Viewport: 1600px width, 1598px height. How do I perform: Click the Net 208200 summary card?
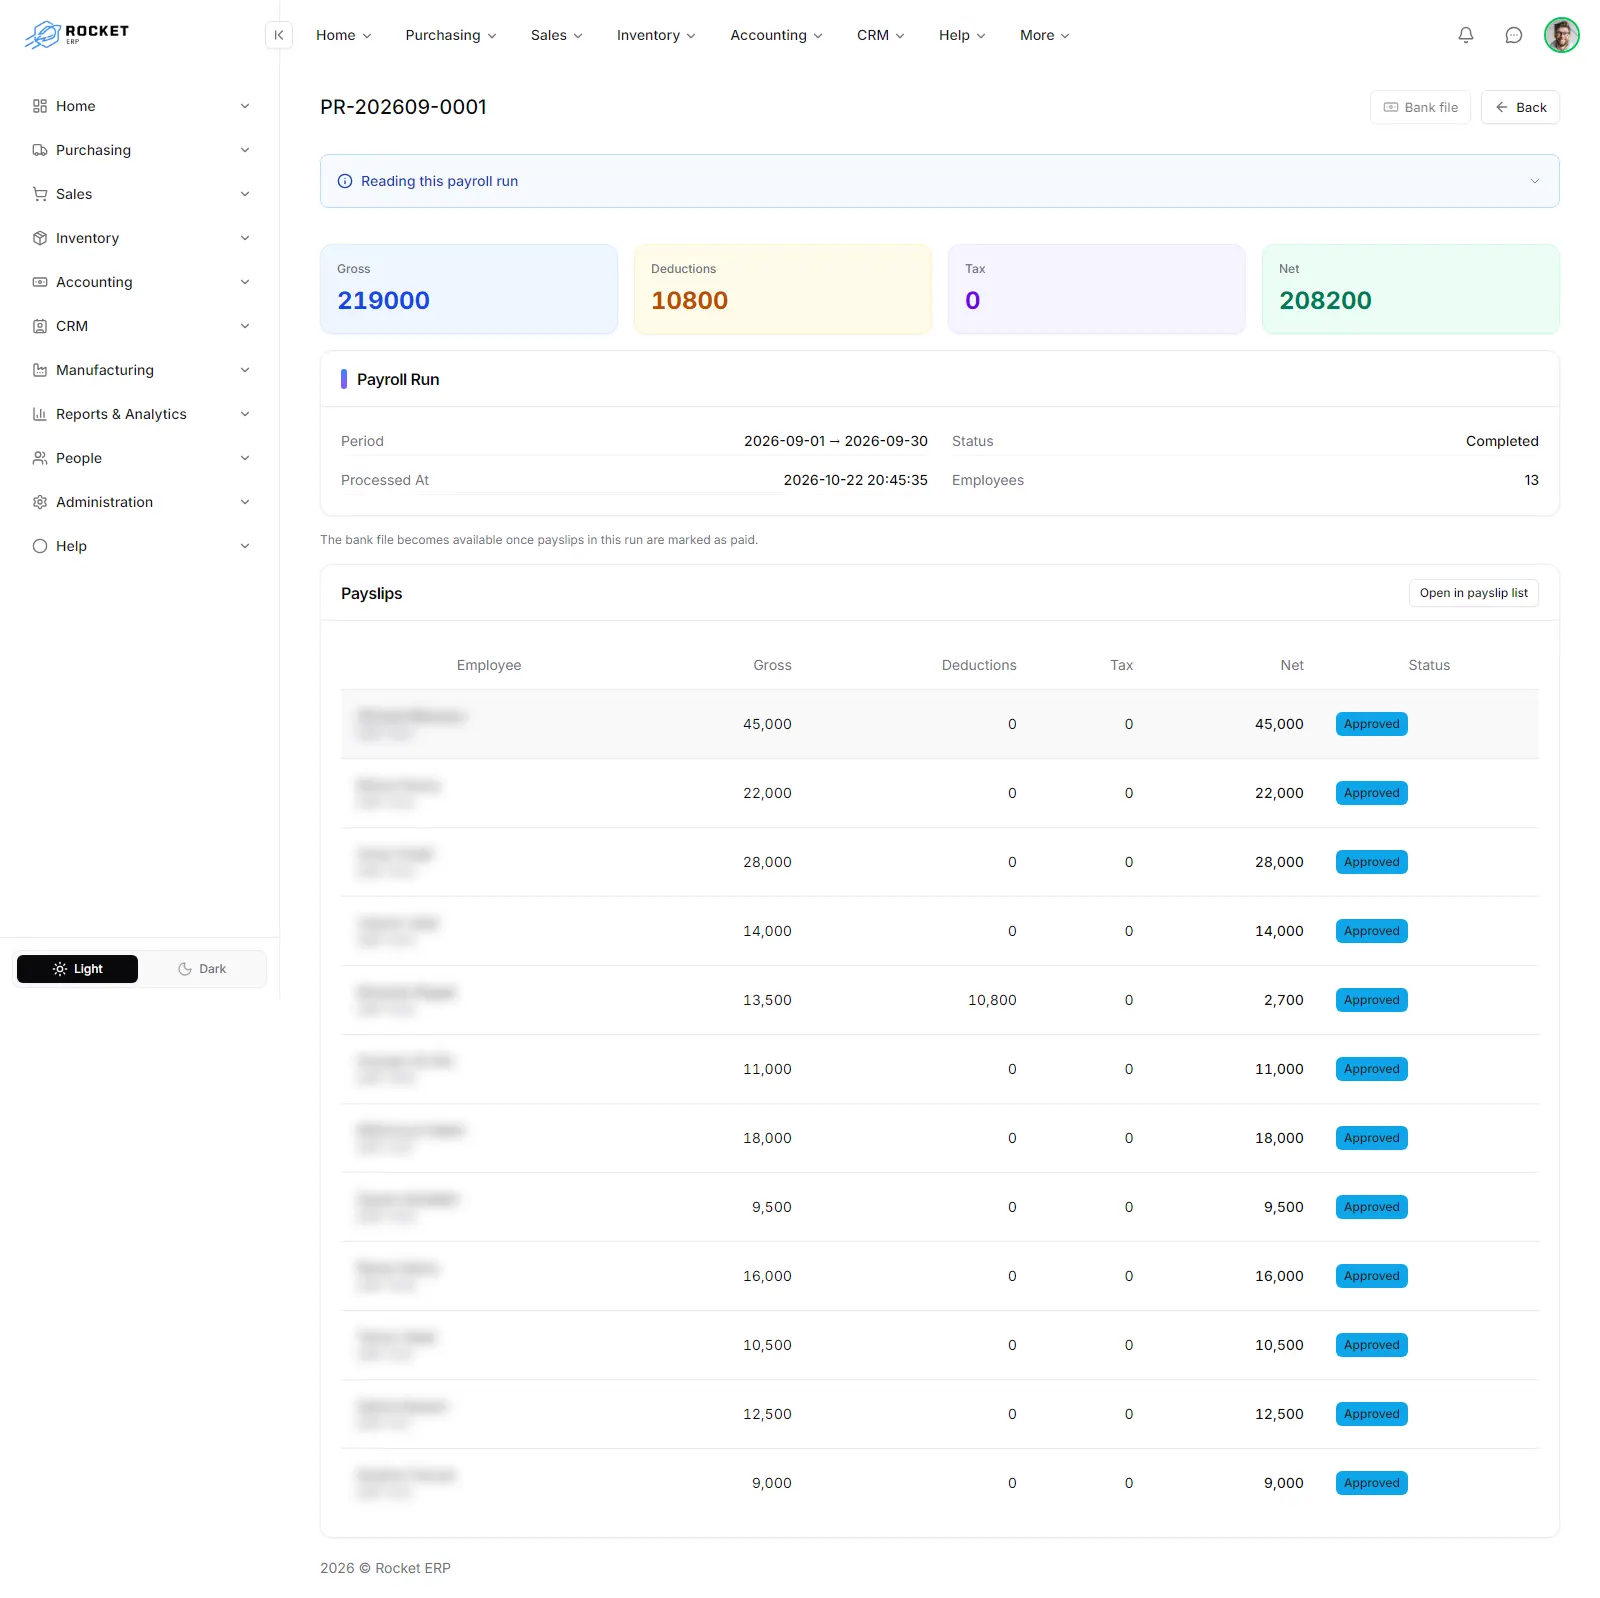pos(1410,289)
